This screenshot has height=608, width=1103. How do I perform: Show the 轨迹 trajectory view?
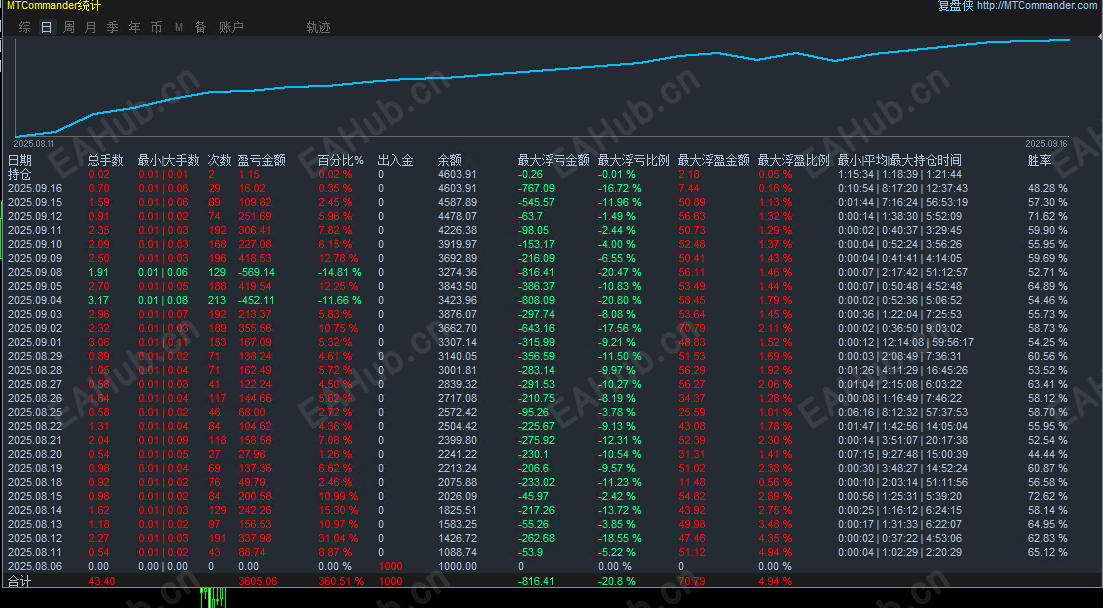coord(318,27)
